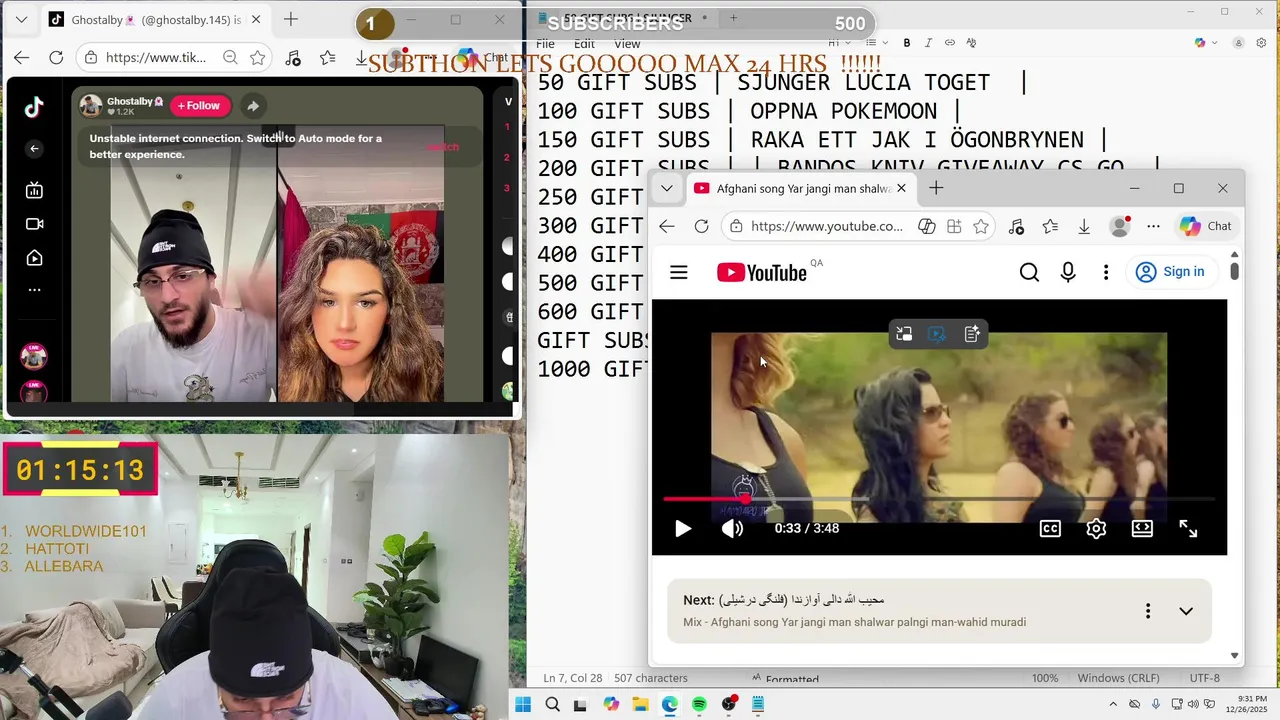Image resolution: width=1280 pixels, height=720 pixels.
Task: Click share arrow beside Follow button
Action: (253, 106)
